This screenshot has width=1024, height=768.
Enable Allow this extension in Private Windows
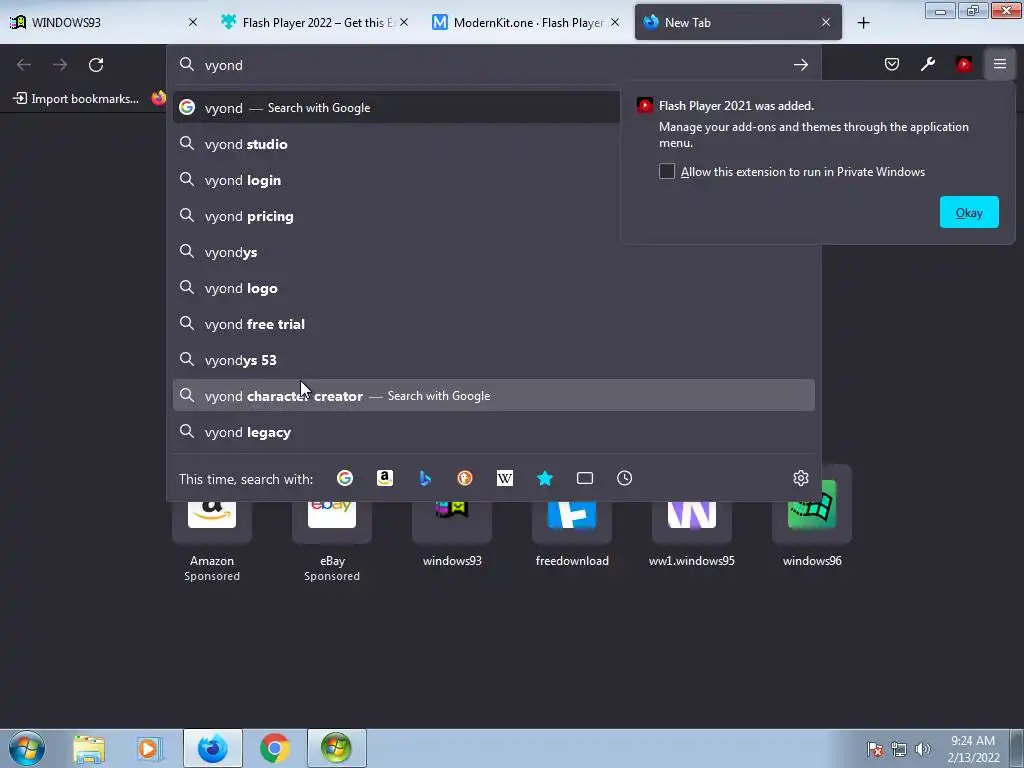(x=667, y=171)
